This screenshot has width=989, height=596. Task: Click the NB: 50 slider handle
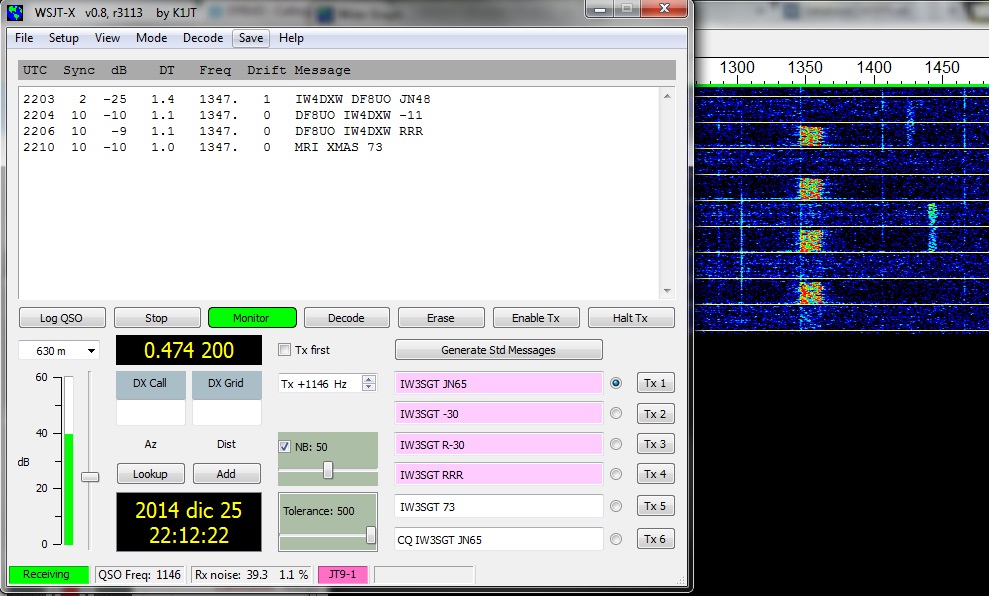click(328, 470)
